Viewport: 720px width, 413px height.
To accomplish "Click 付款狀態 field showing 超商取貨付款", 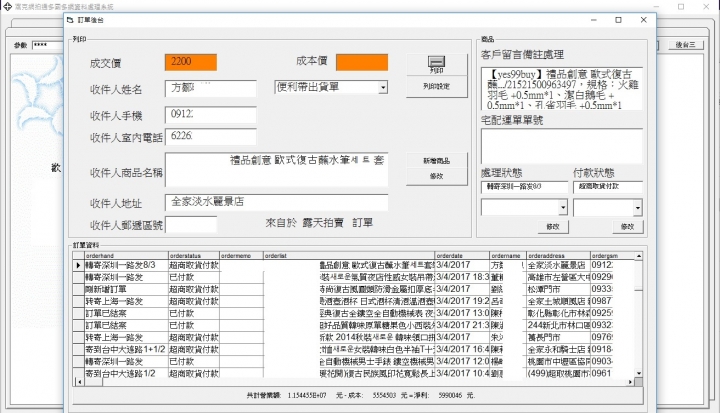I will click(x=608, y=187).
